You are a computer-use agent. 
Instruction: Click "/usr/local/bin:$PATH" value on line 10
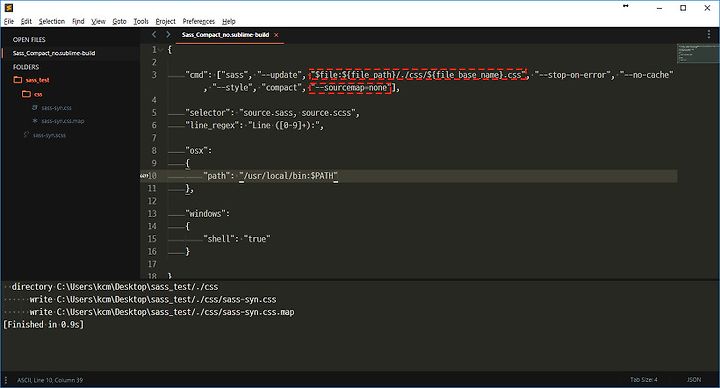click(288, 176)
